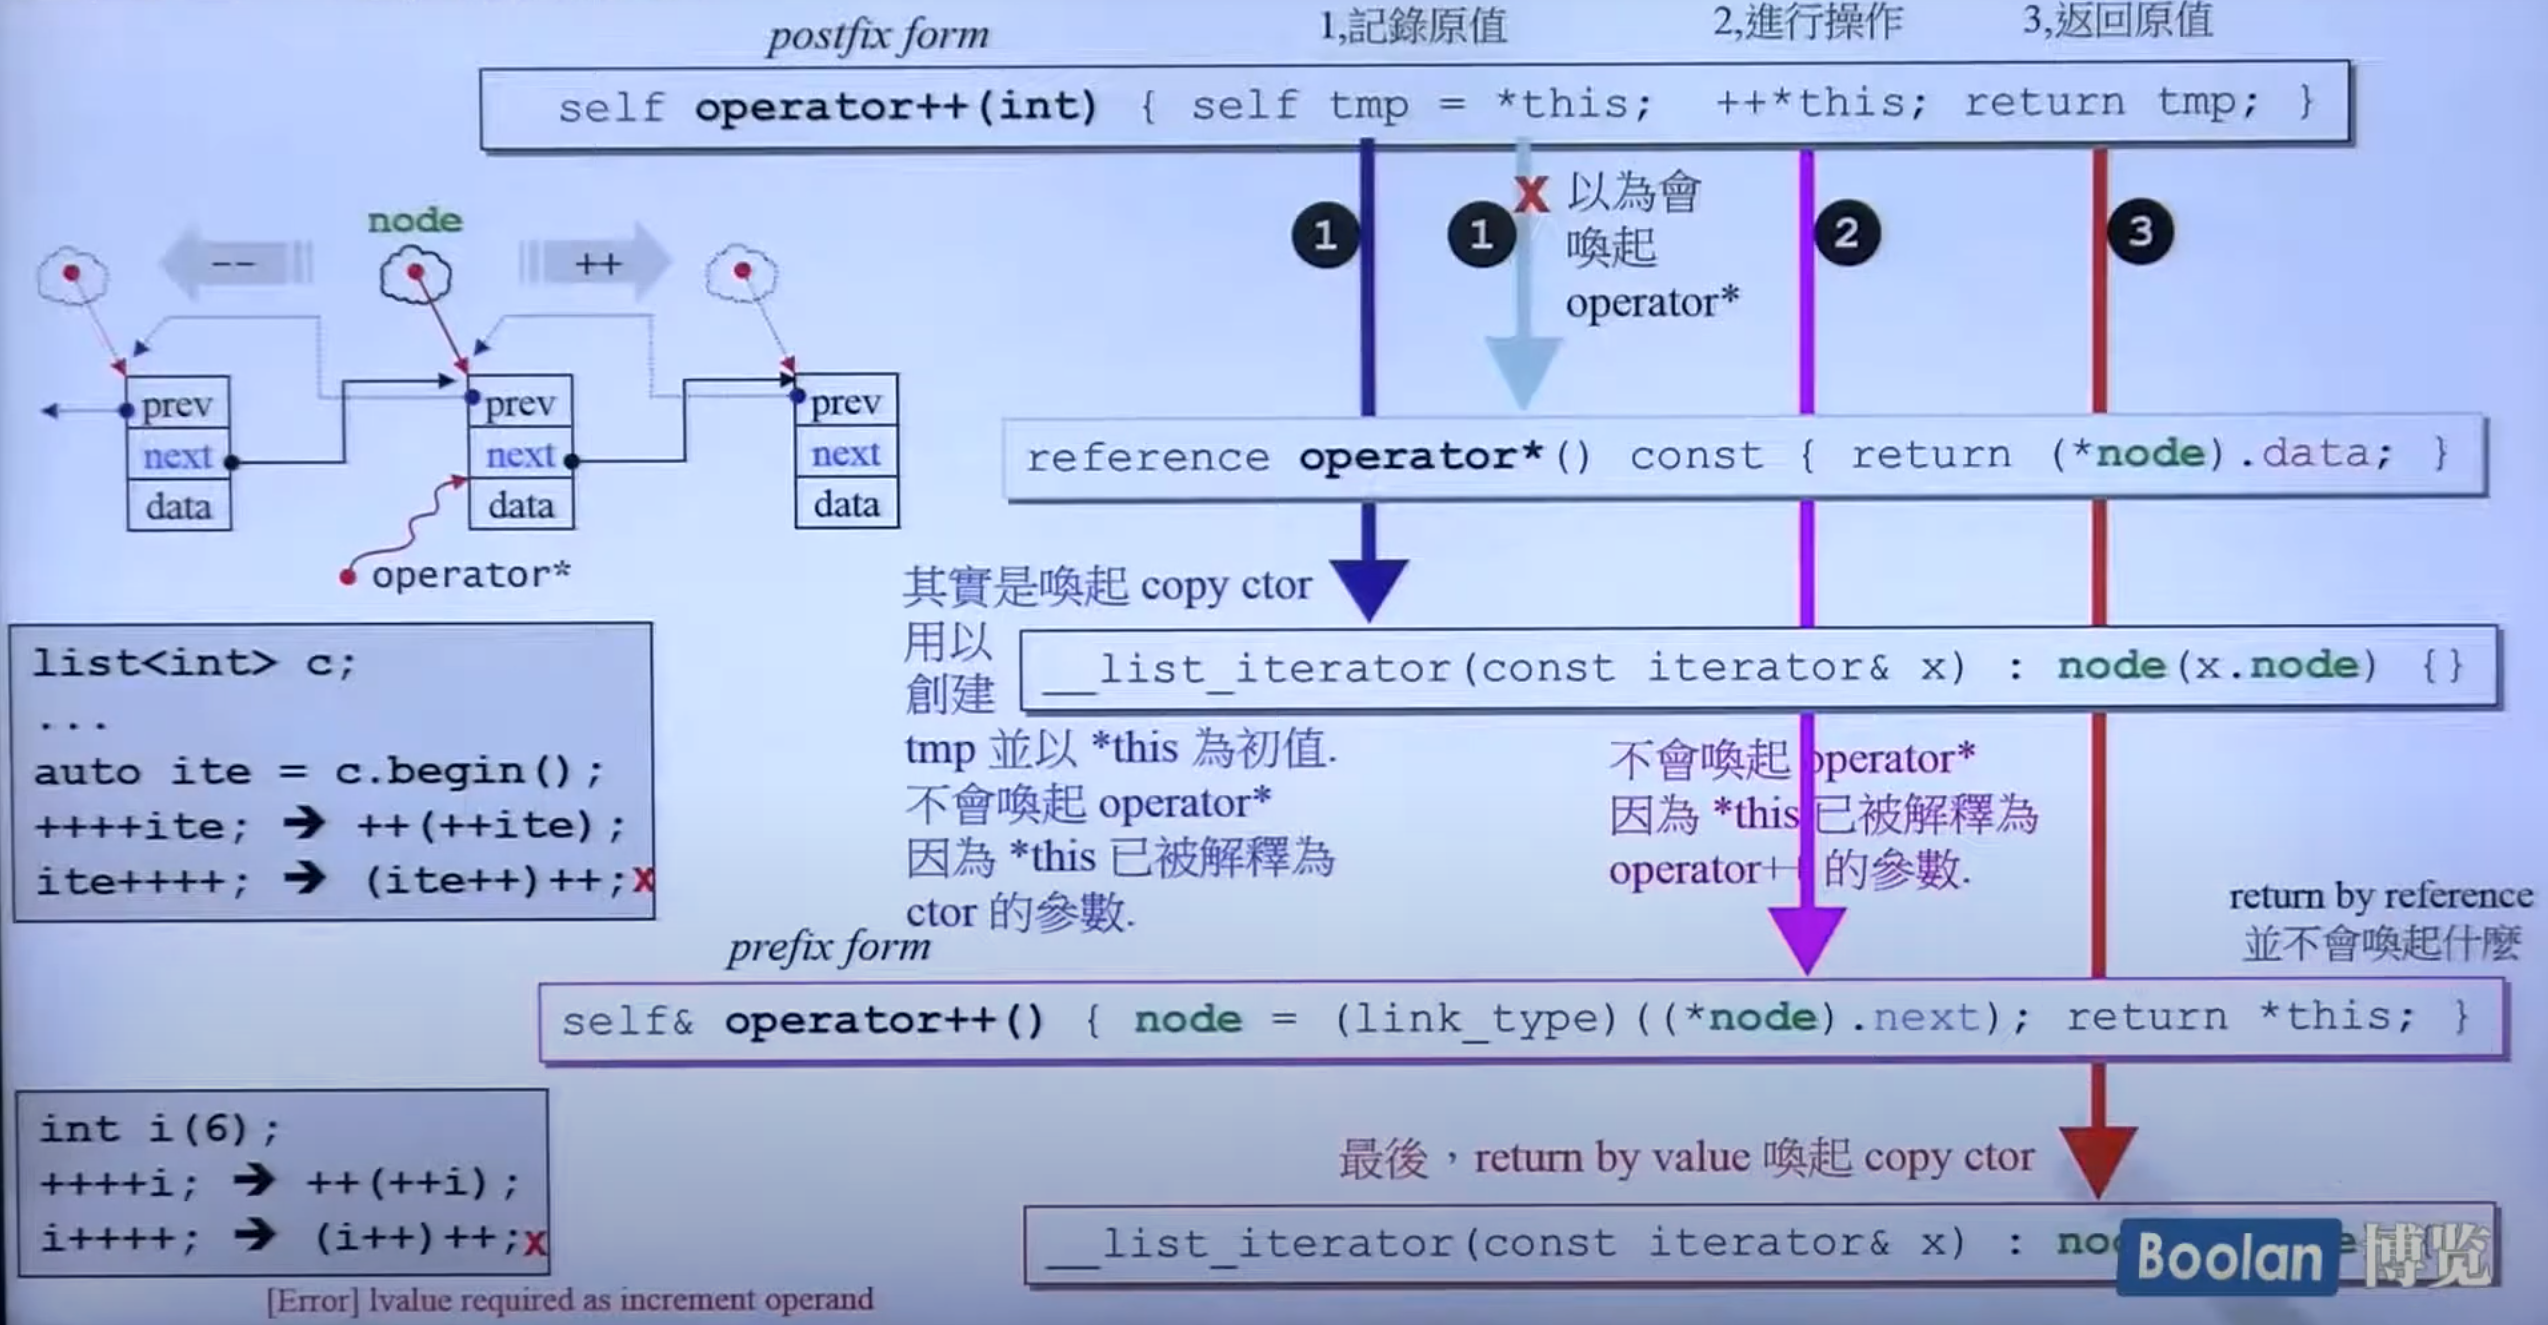2548x1325 pixels.
Task: Click the red x after (ite++)++;
Action: click(x=643, y=880)
